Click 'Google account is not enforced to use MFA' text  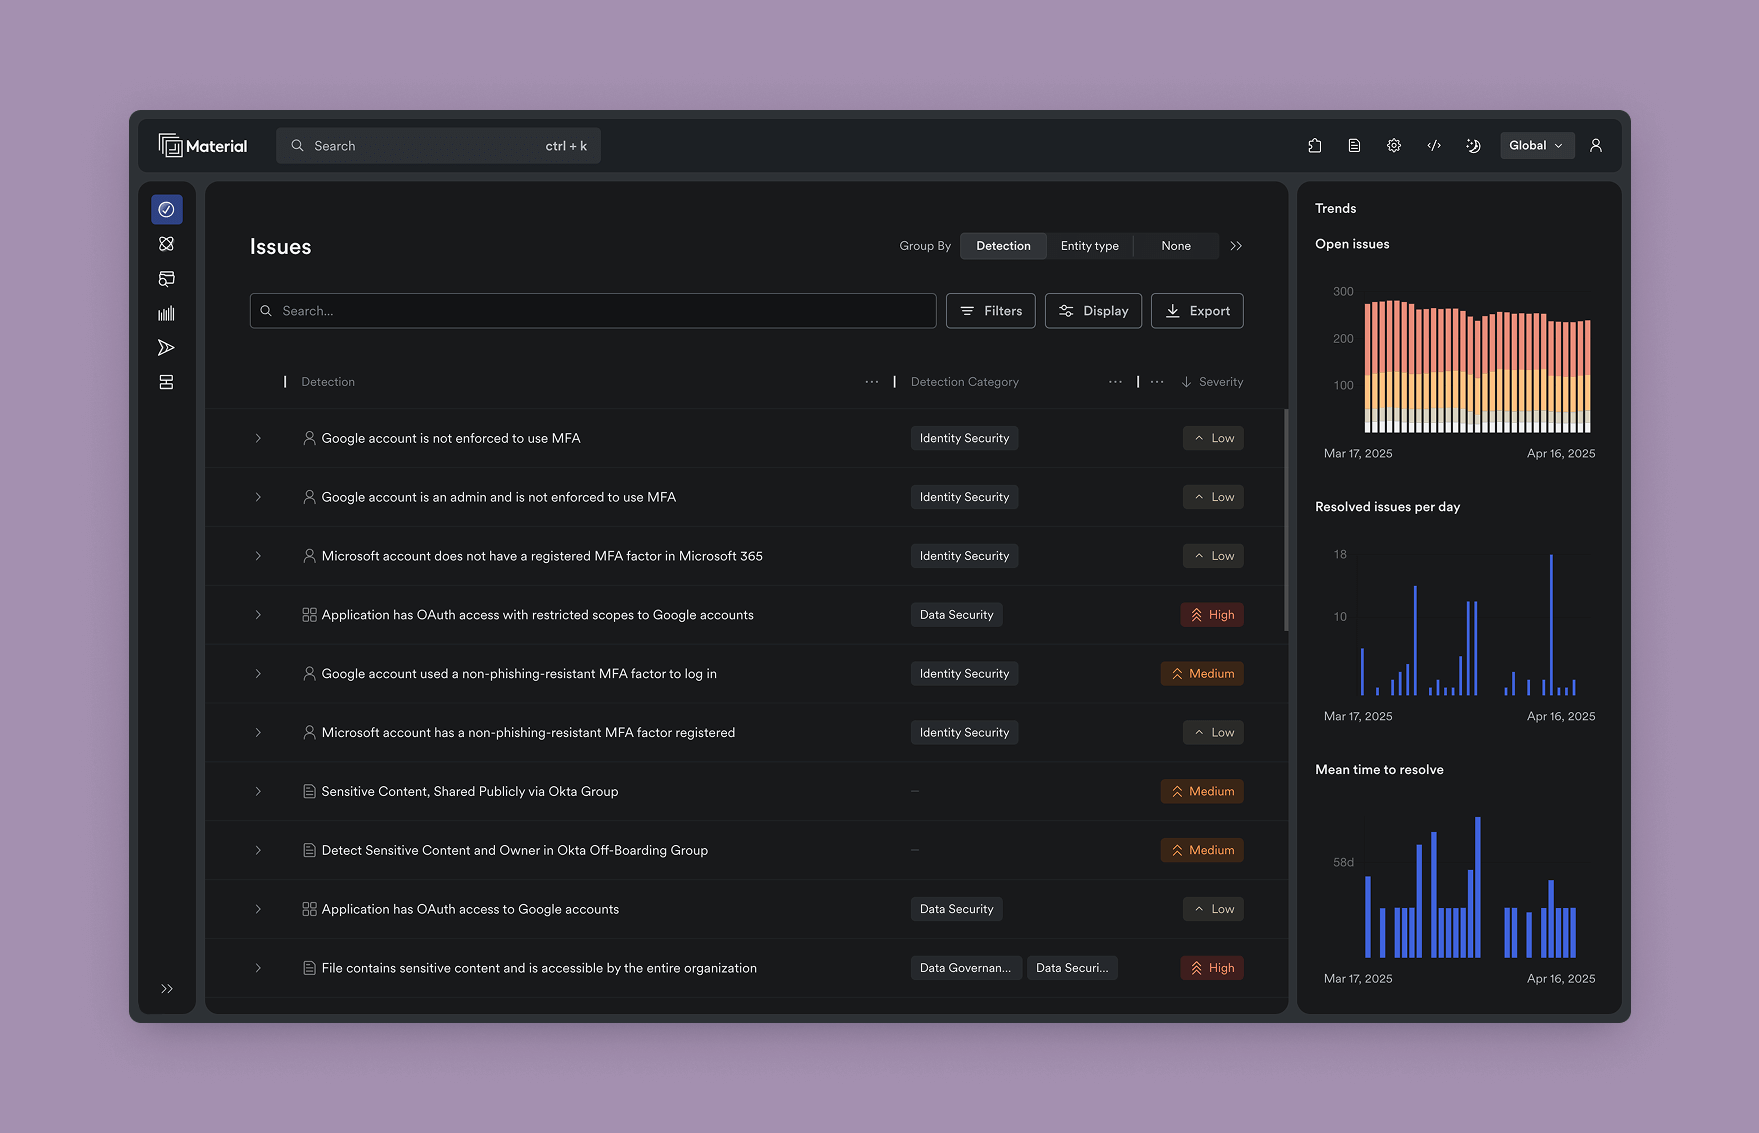[x=451, y=438]
